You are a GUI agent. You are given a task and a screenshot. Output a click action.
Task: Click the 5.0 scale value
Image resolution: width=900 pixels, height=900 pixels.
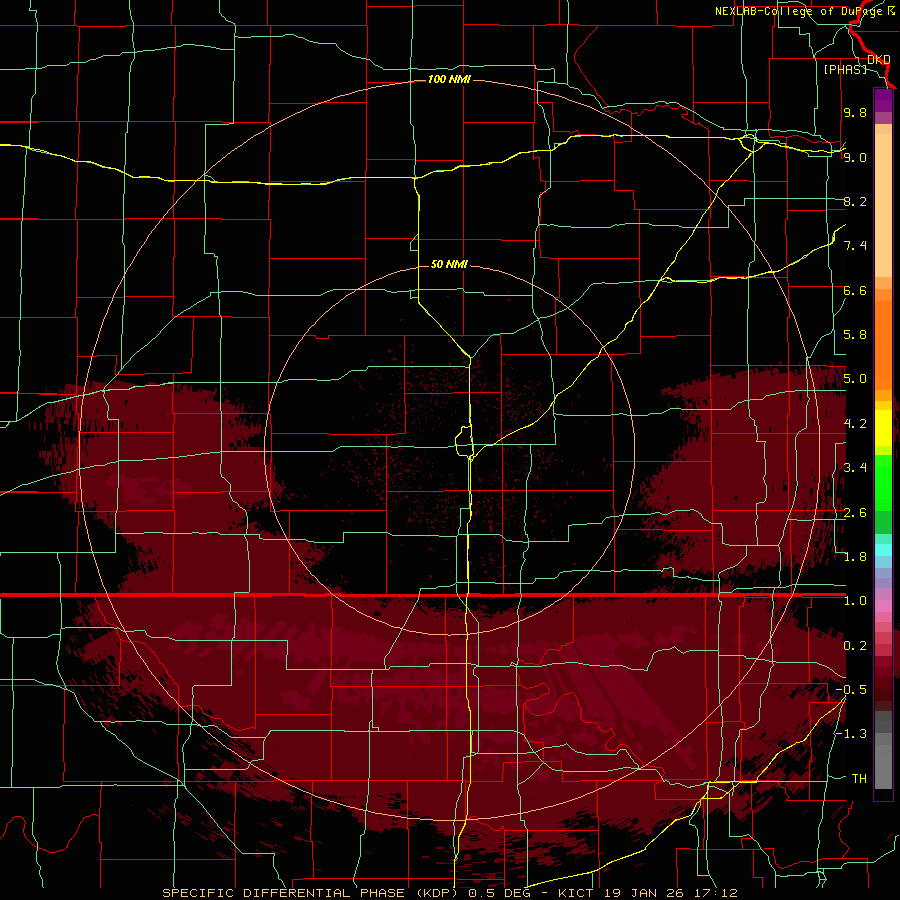855,379
